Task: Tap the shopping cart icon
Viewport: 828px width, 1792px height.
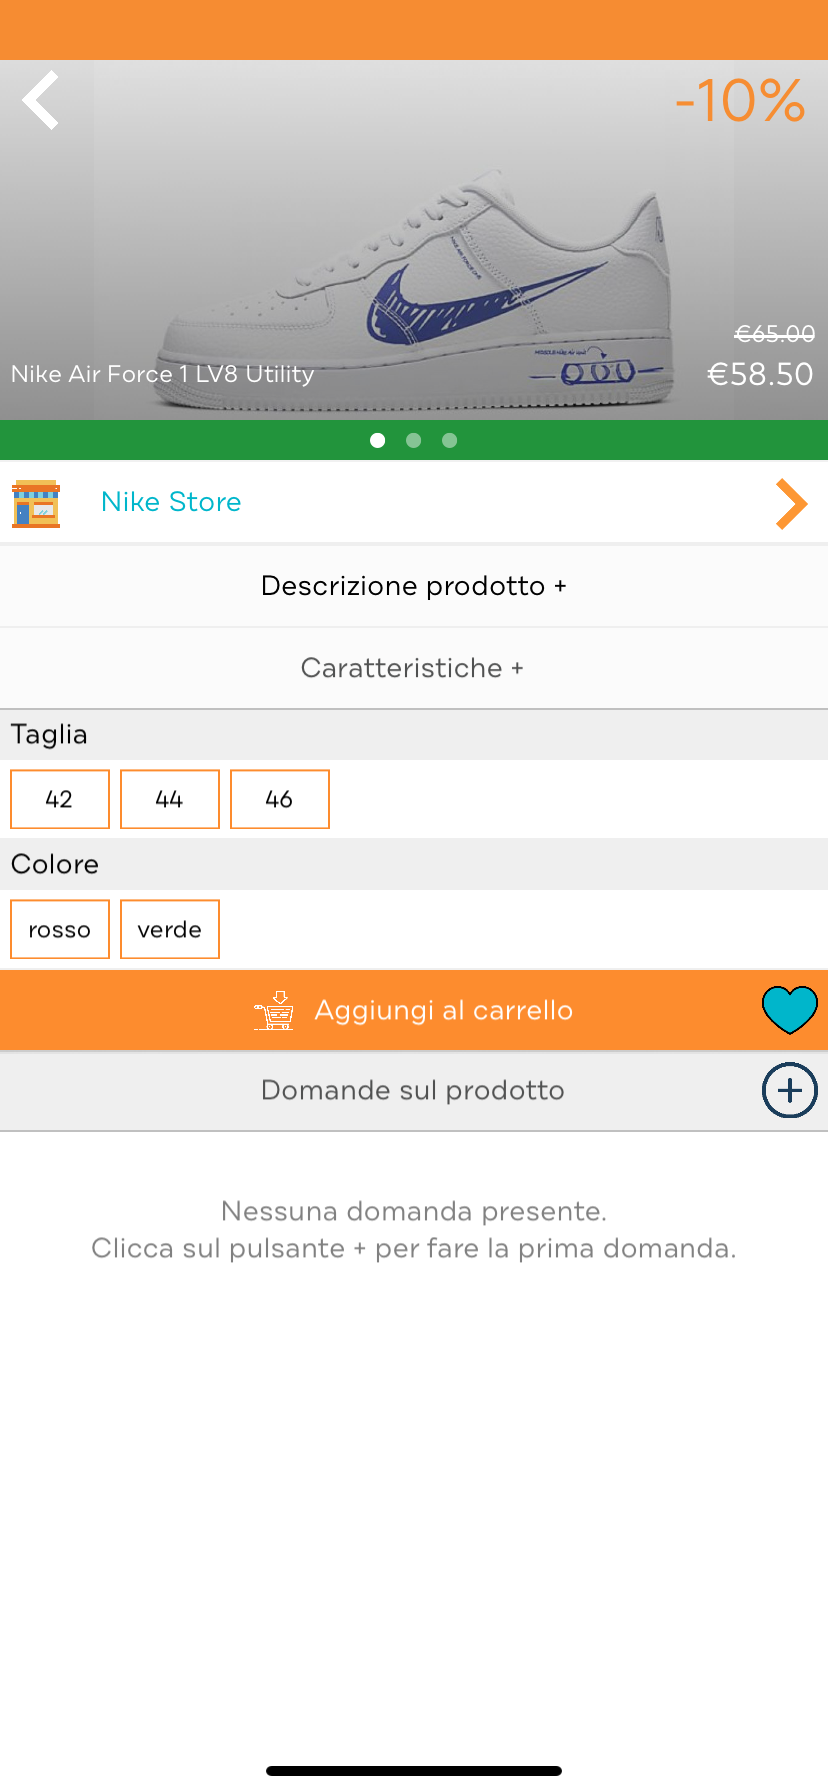Action: [274, 1011]
